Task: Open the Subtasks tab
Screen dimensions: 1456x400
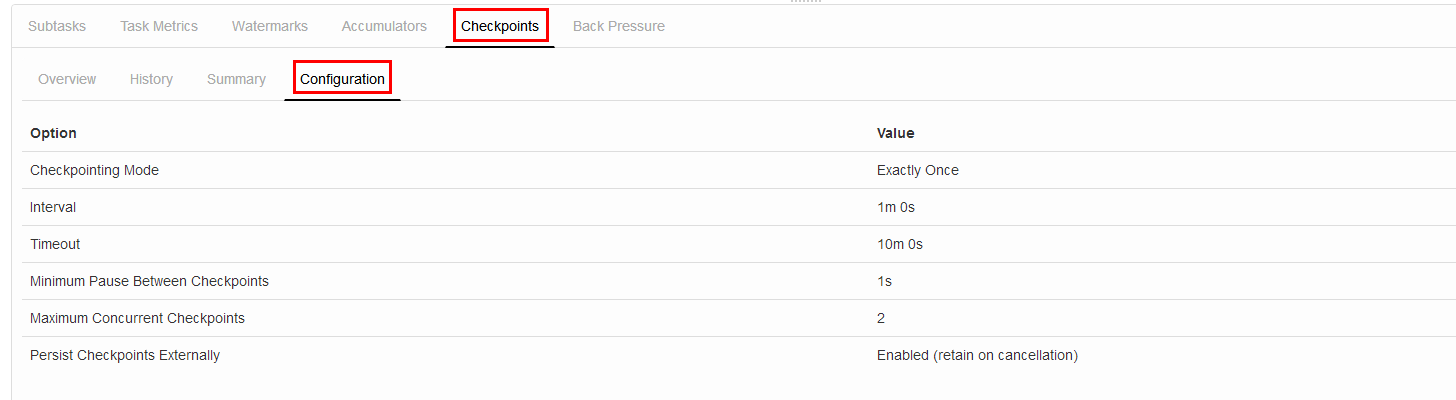Action: (57, 26)
